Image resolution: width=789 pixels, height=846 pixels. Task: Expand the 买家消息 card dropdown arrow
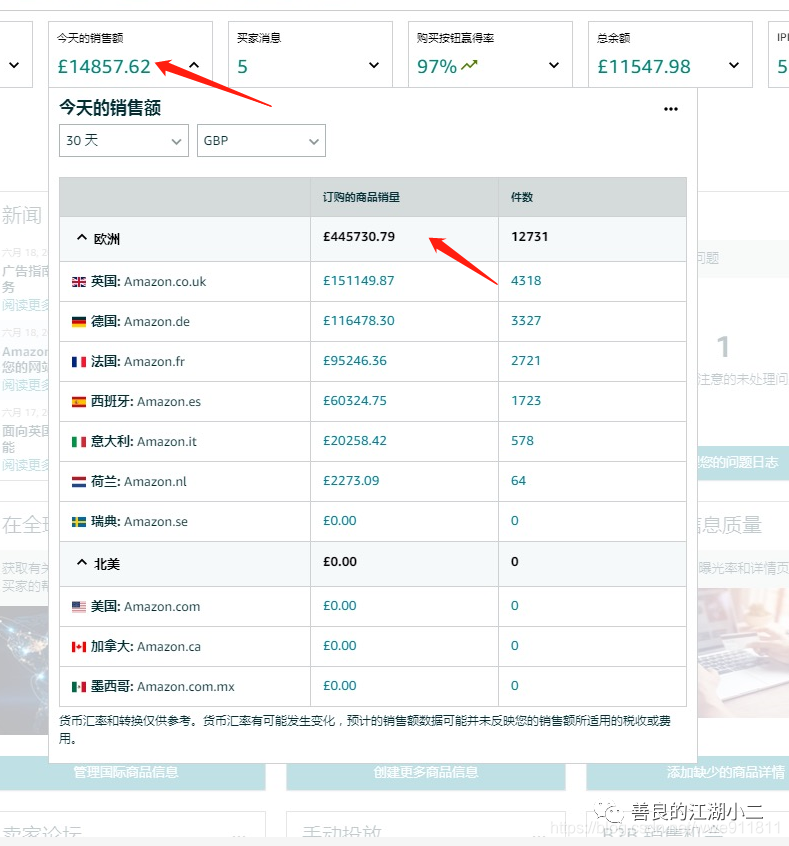(x=374, y=65)
